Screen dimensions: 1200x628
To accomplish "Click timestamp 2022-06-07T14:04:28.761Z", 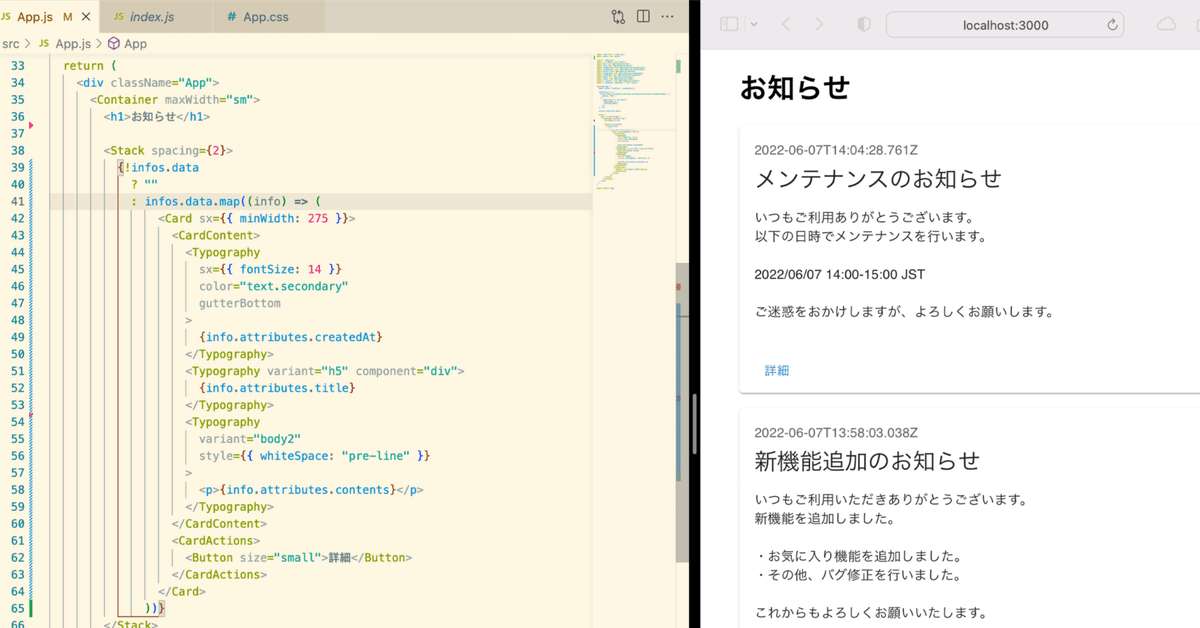I will pyautogui.click(x=836, y=150).
